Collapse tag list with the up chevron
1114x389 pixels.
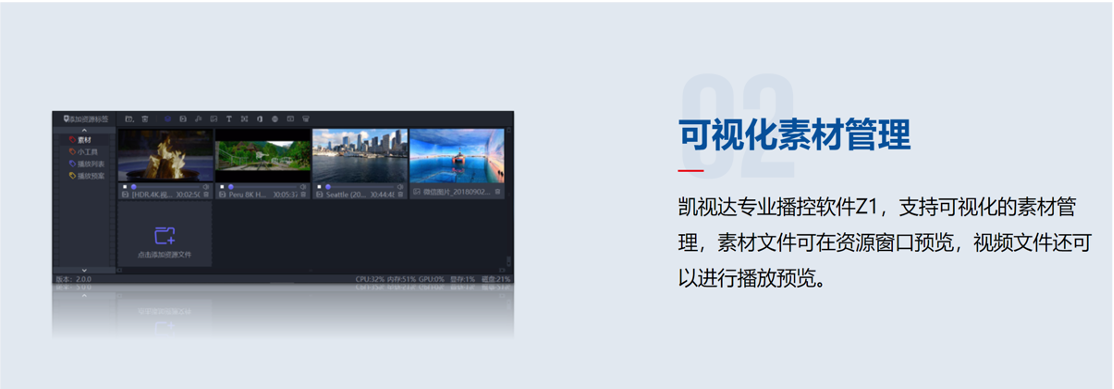click(84, 130)
